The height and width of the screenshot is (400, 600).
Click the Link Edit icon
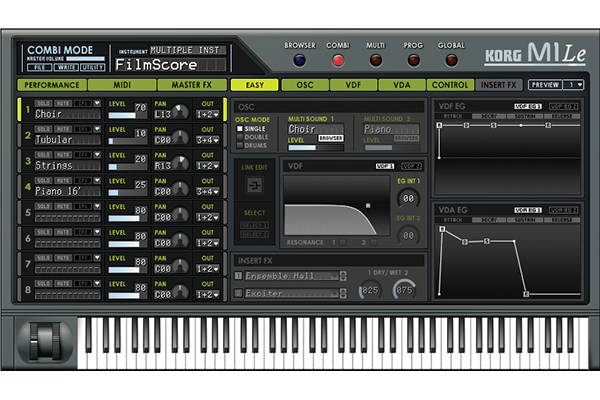tap(254, 184)
